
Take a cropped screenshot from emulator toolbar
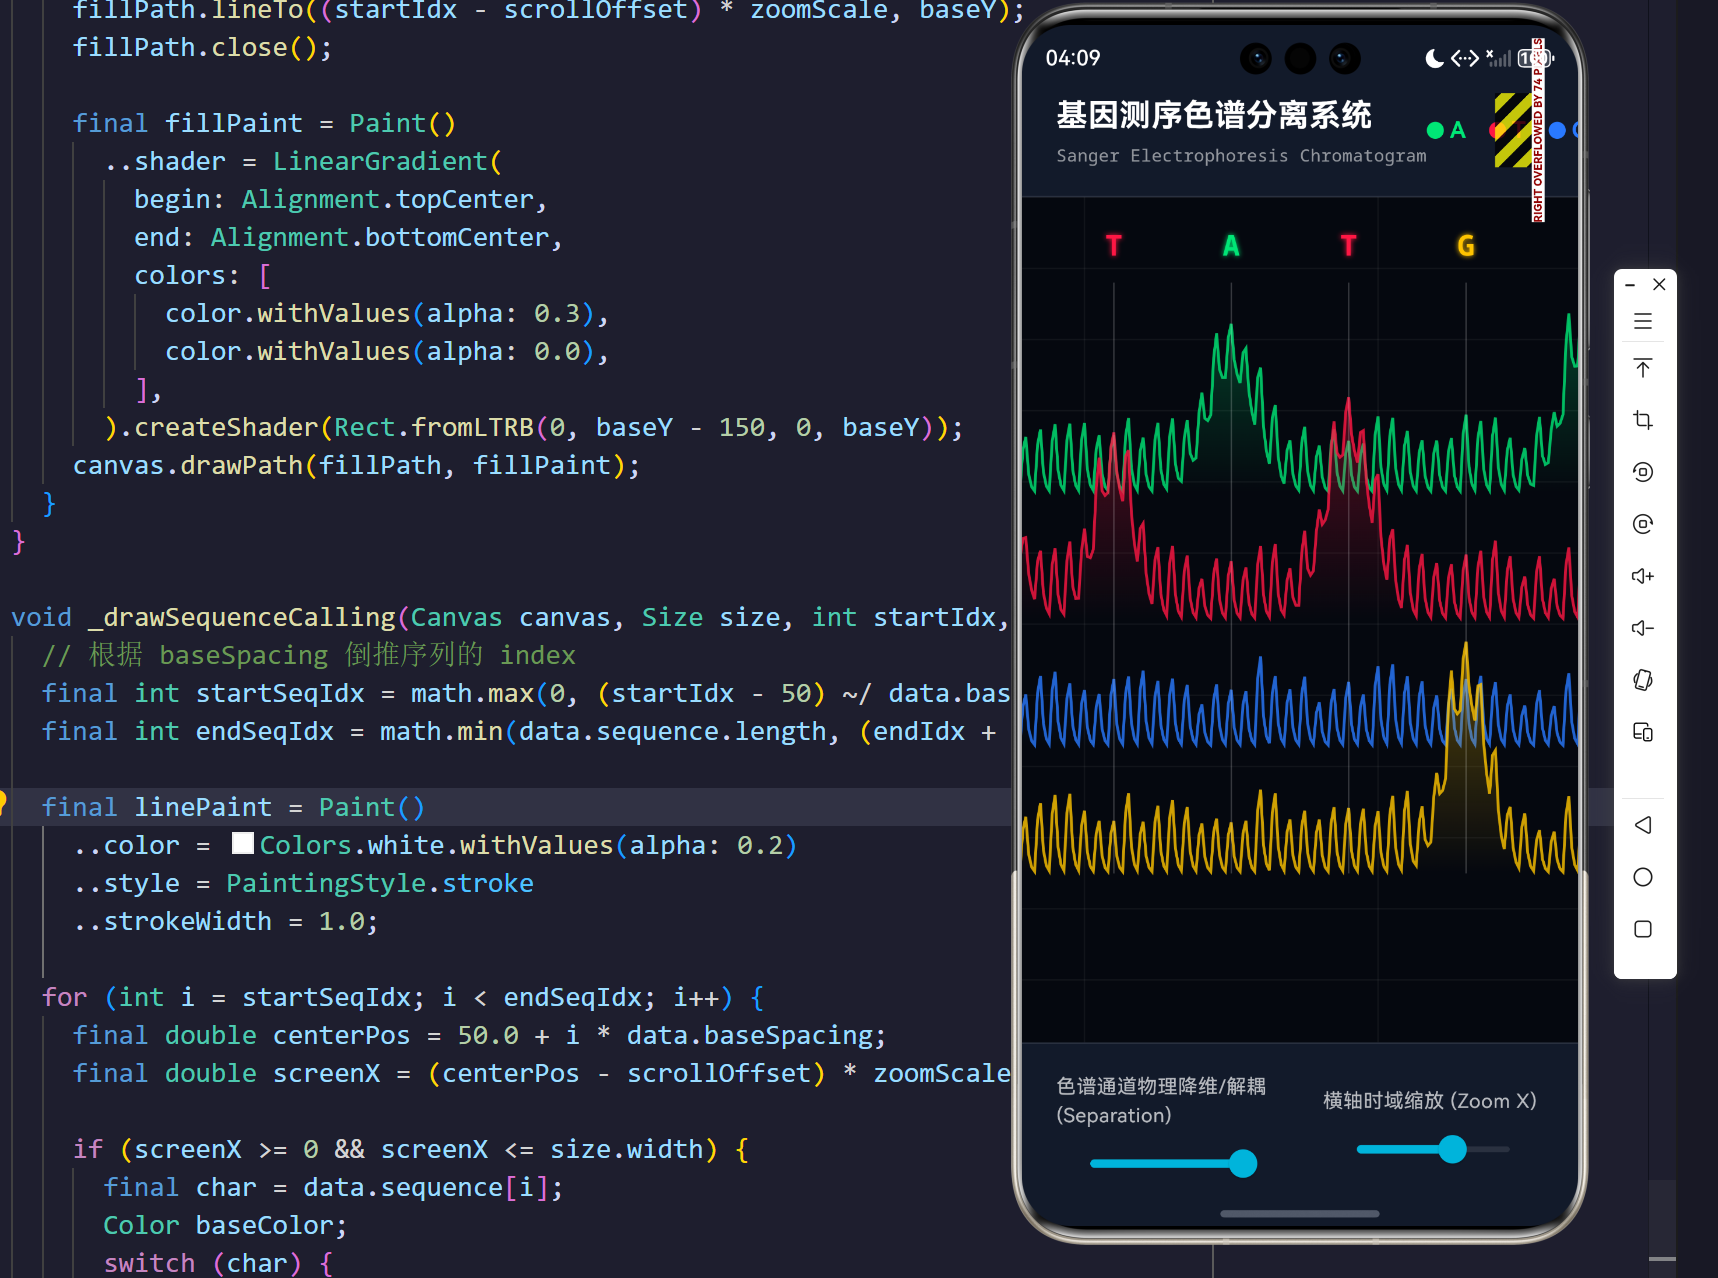[1643, 420]
